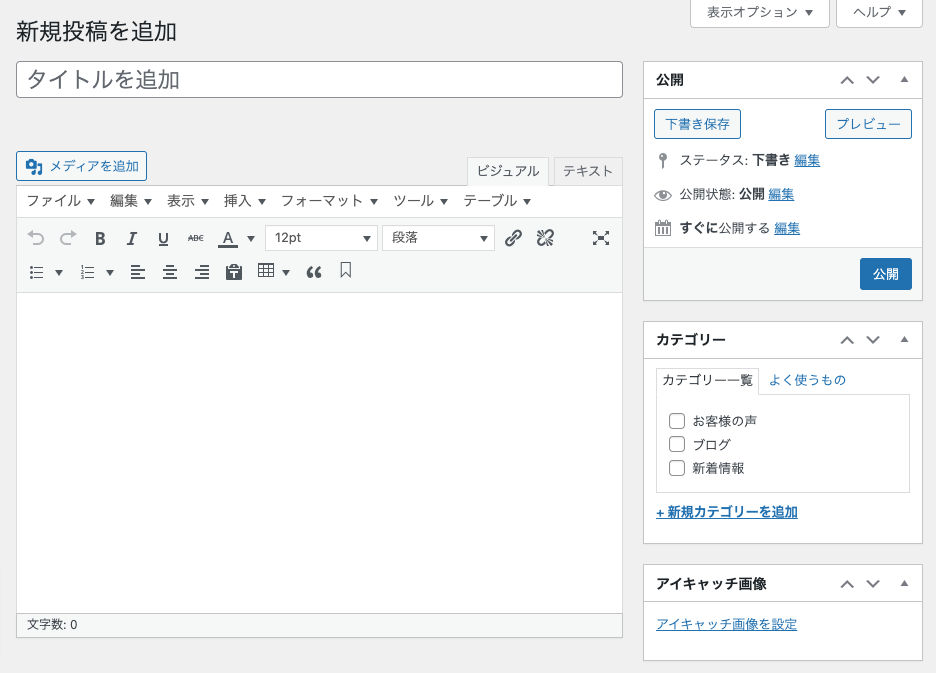Click the redo arrow icon
The height and width of the screenshot is (673, 936).
click(x=68, y=238)
